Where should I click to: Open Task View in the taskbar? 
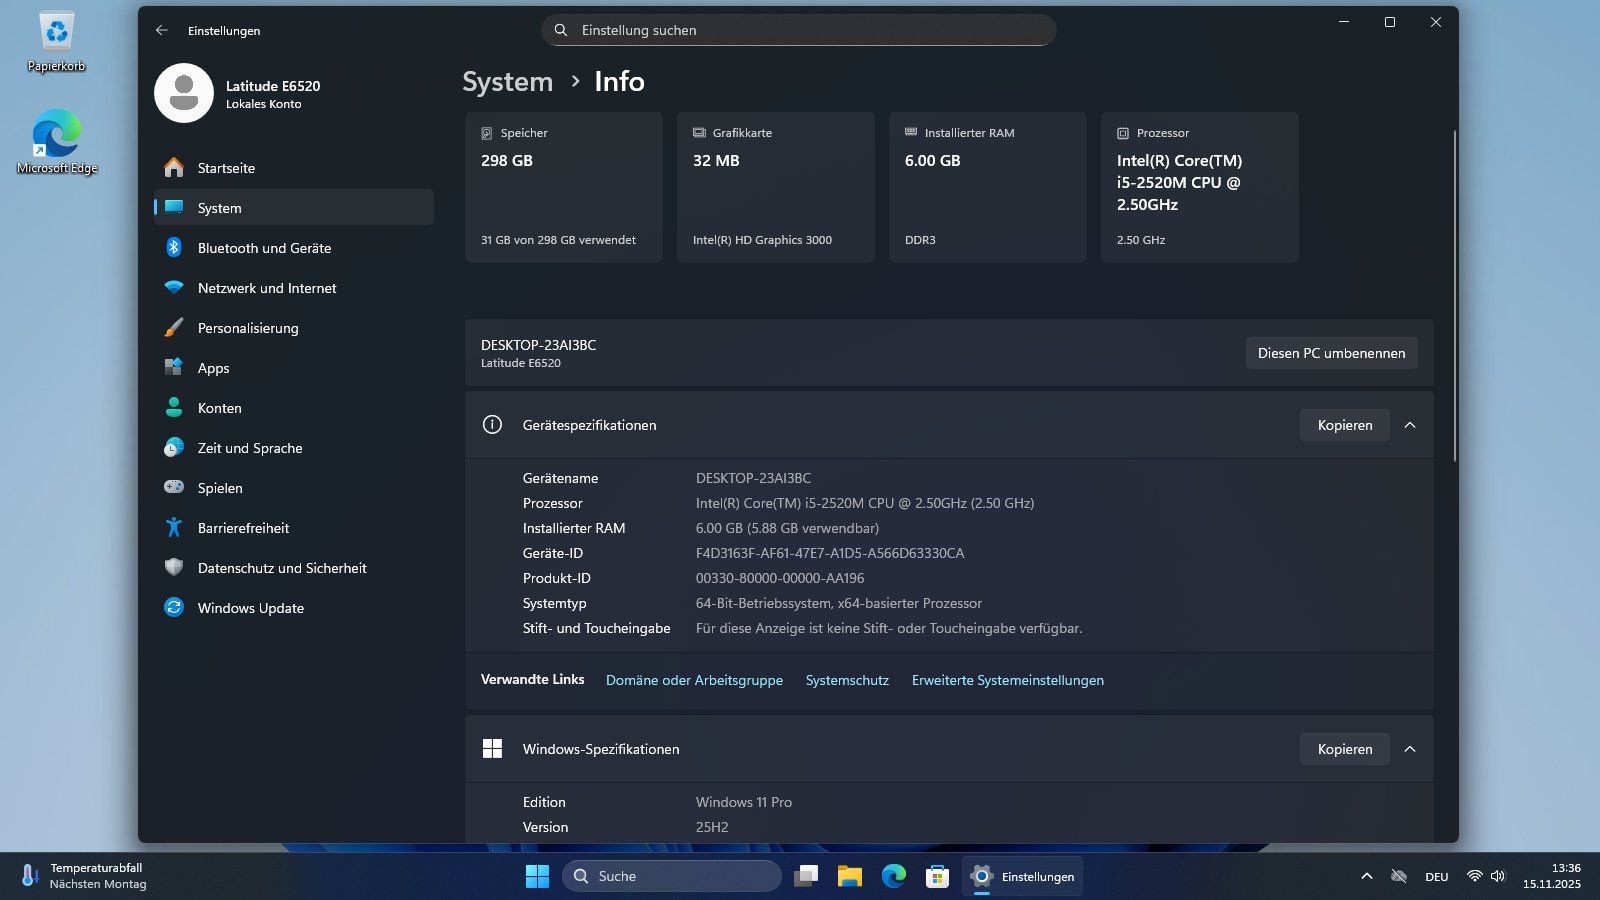pyautogui.click(x=806, y=876)
